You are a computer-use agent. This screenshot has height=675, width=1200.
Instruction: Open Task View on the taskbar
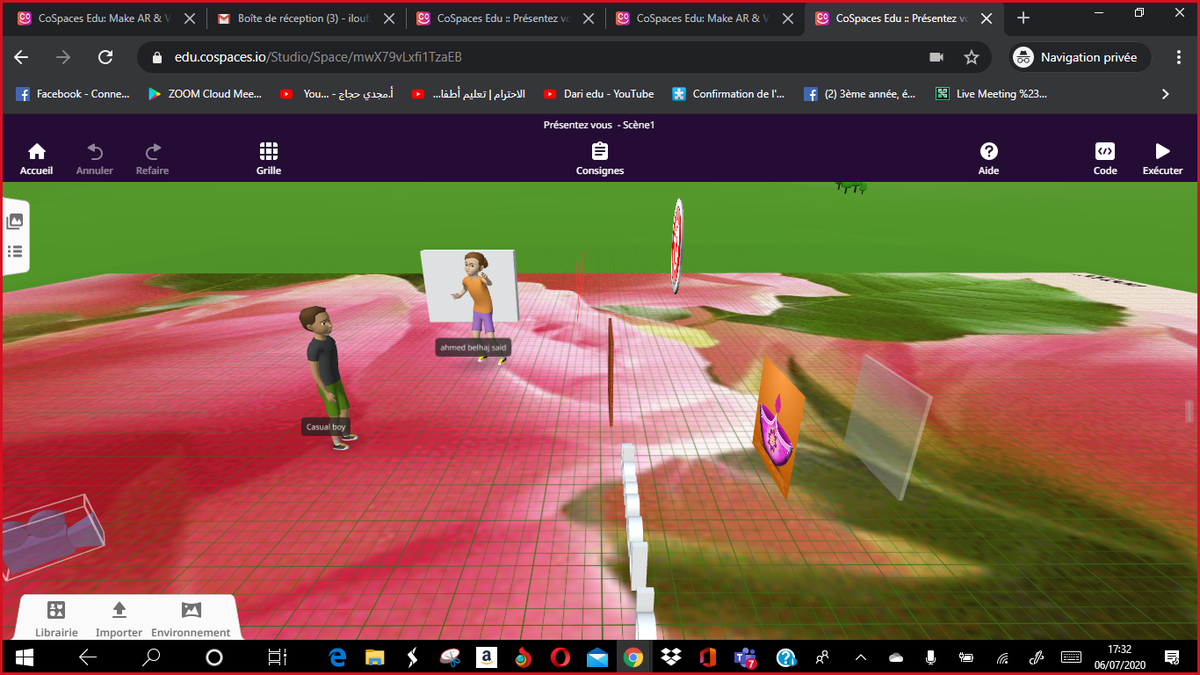[277, 657]
